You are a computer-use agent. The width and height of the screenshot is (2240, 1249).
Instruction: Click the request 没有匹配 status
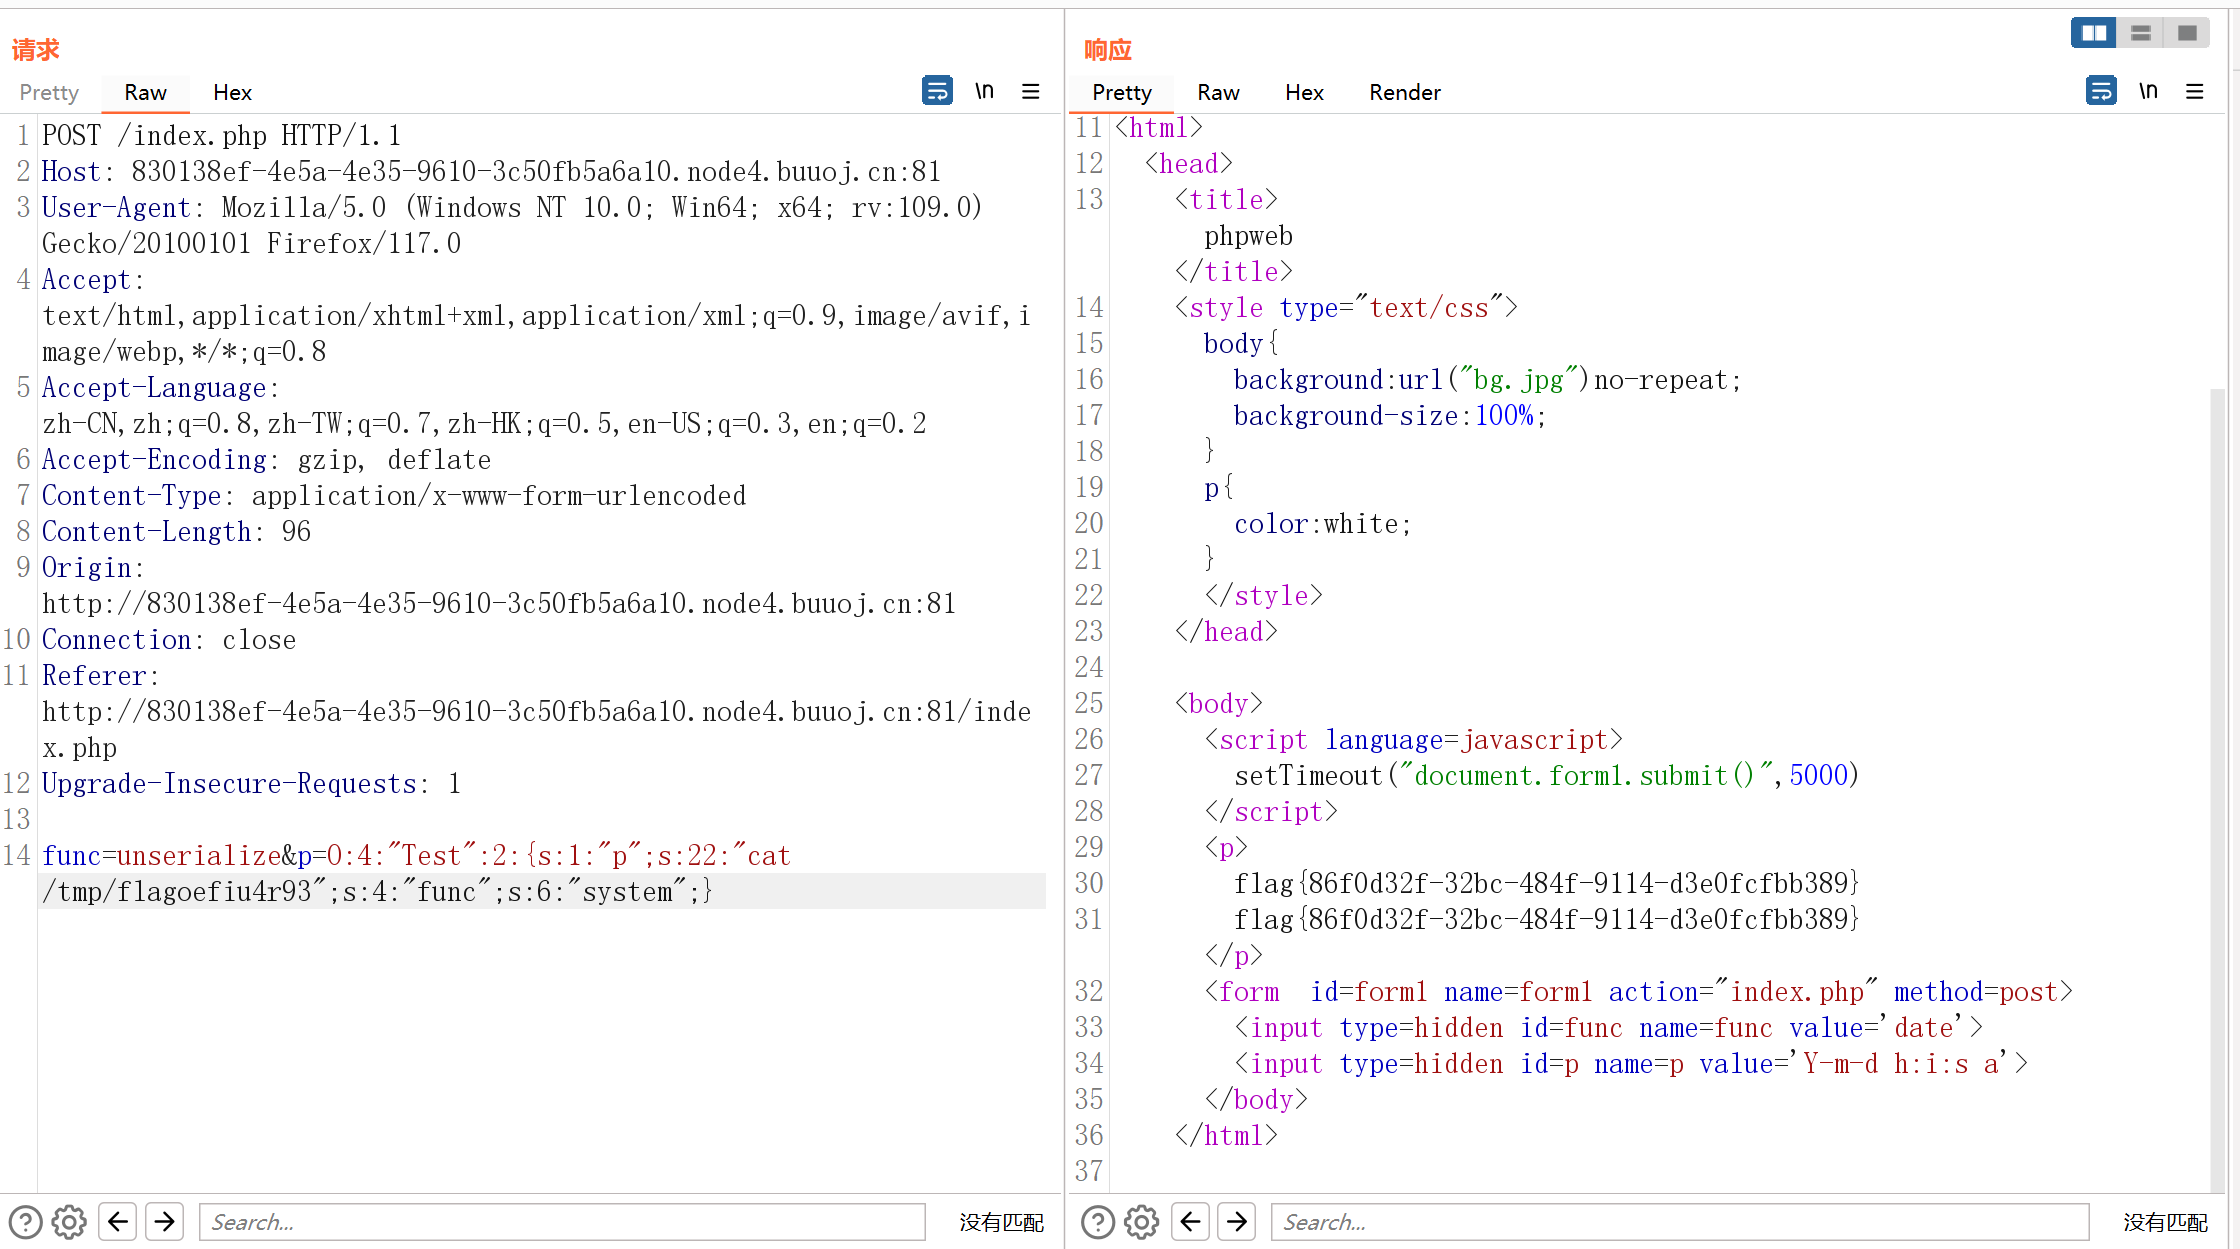click(1001, 1222)
